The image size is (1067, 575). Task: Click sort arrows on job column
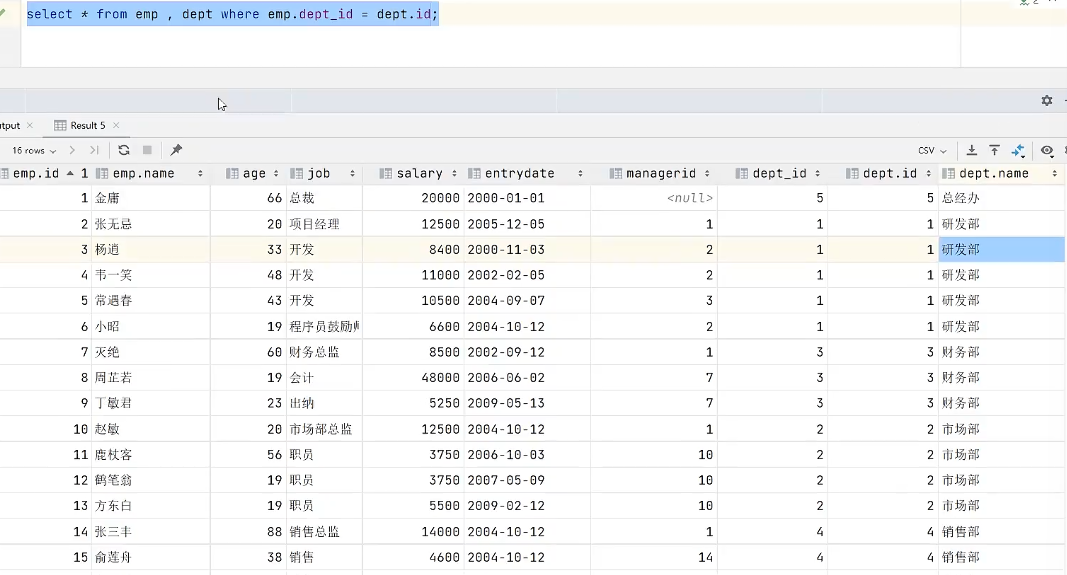click(x=352, y=174)
